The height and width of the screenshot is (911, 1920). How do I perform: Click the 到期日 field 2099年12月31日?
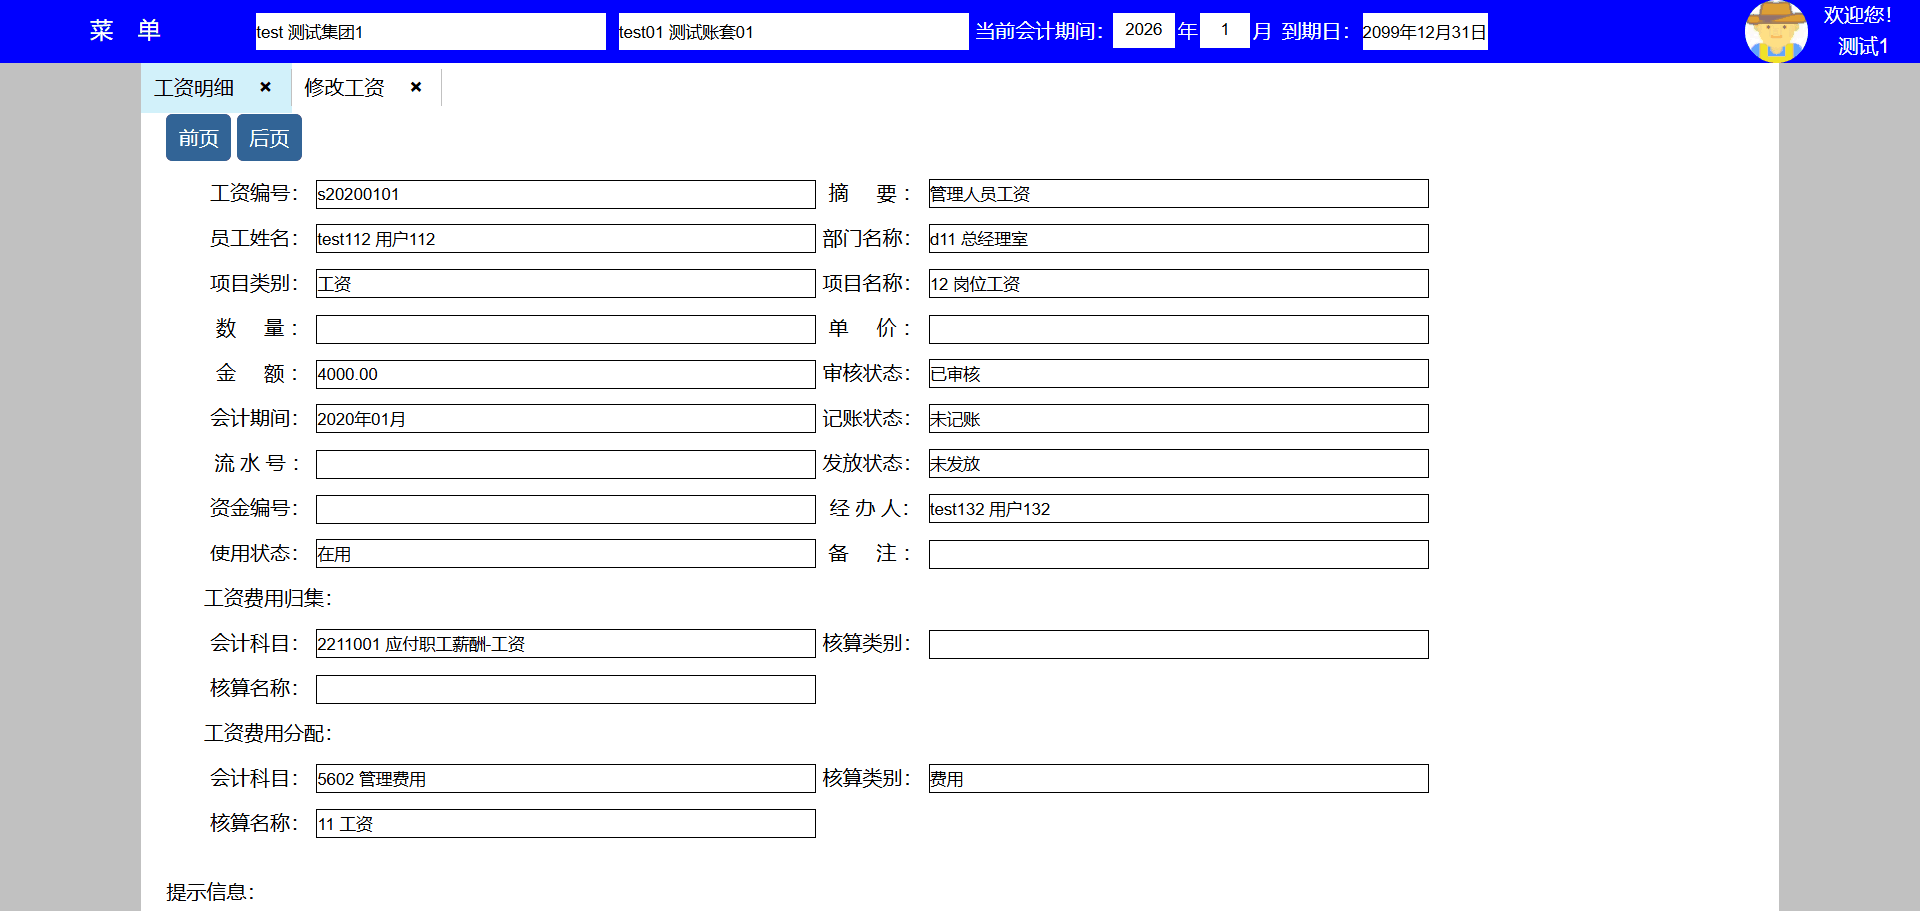1424,32
